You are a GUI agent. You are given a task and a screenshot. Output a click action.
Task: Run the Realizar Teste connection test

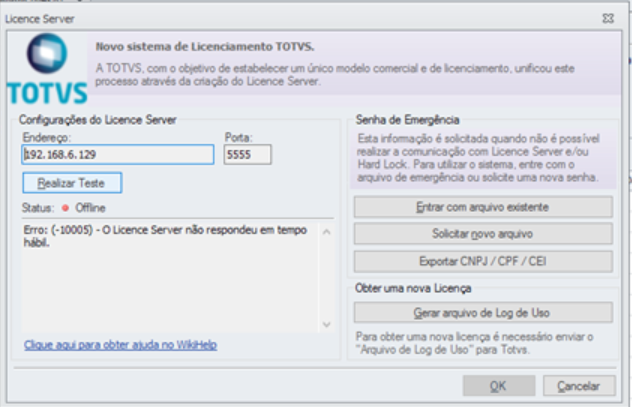72,183
